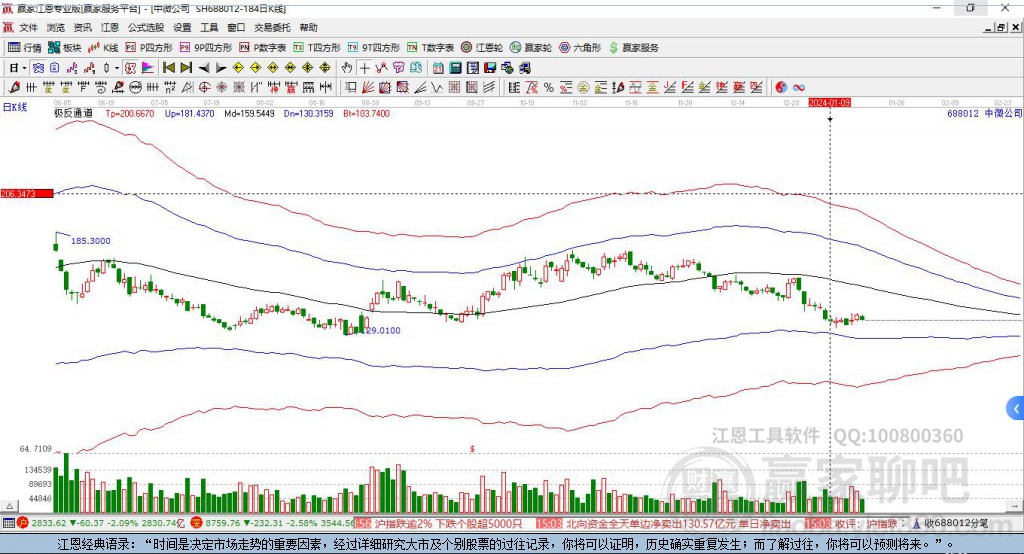Image resolution: width=1024 pixels, height=554 pixels.
Task: Select the red Gann fan lines tool
Action: [x=368, y=87]
